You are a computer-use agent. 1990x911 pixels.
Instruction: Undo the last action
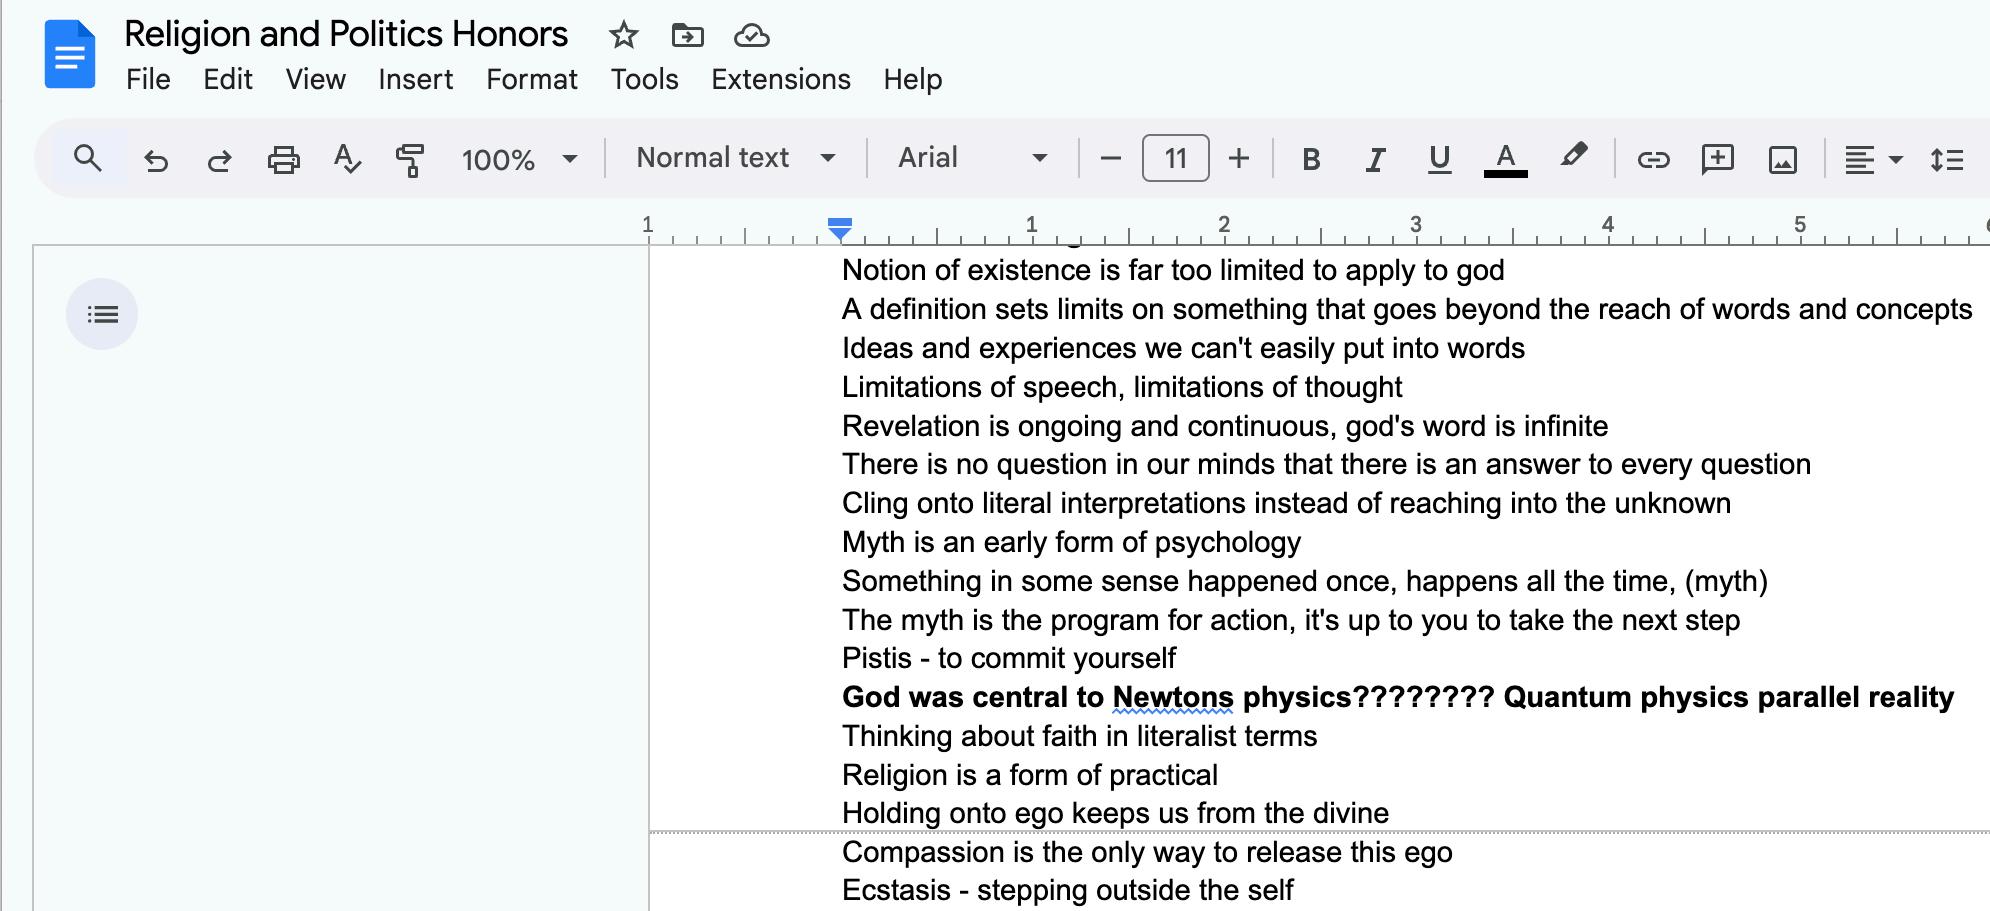(x=155, y=159)
